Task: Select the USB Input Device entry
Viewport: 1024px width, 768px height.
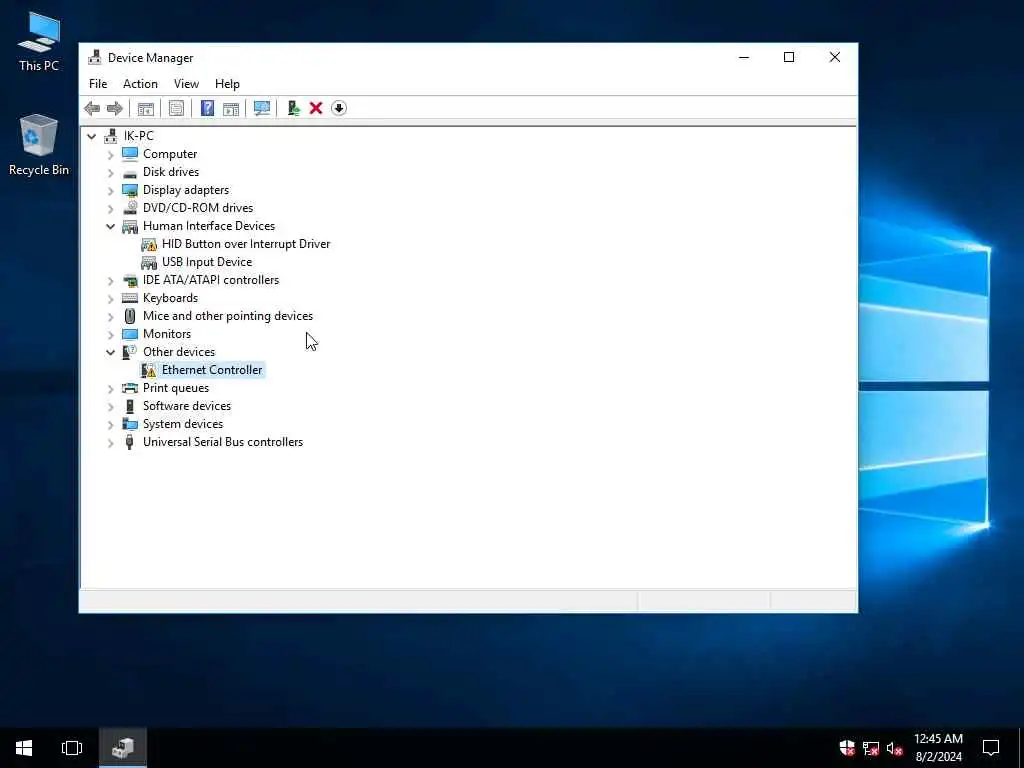Action: pyautogui.click(x=207, y=262)
